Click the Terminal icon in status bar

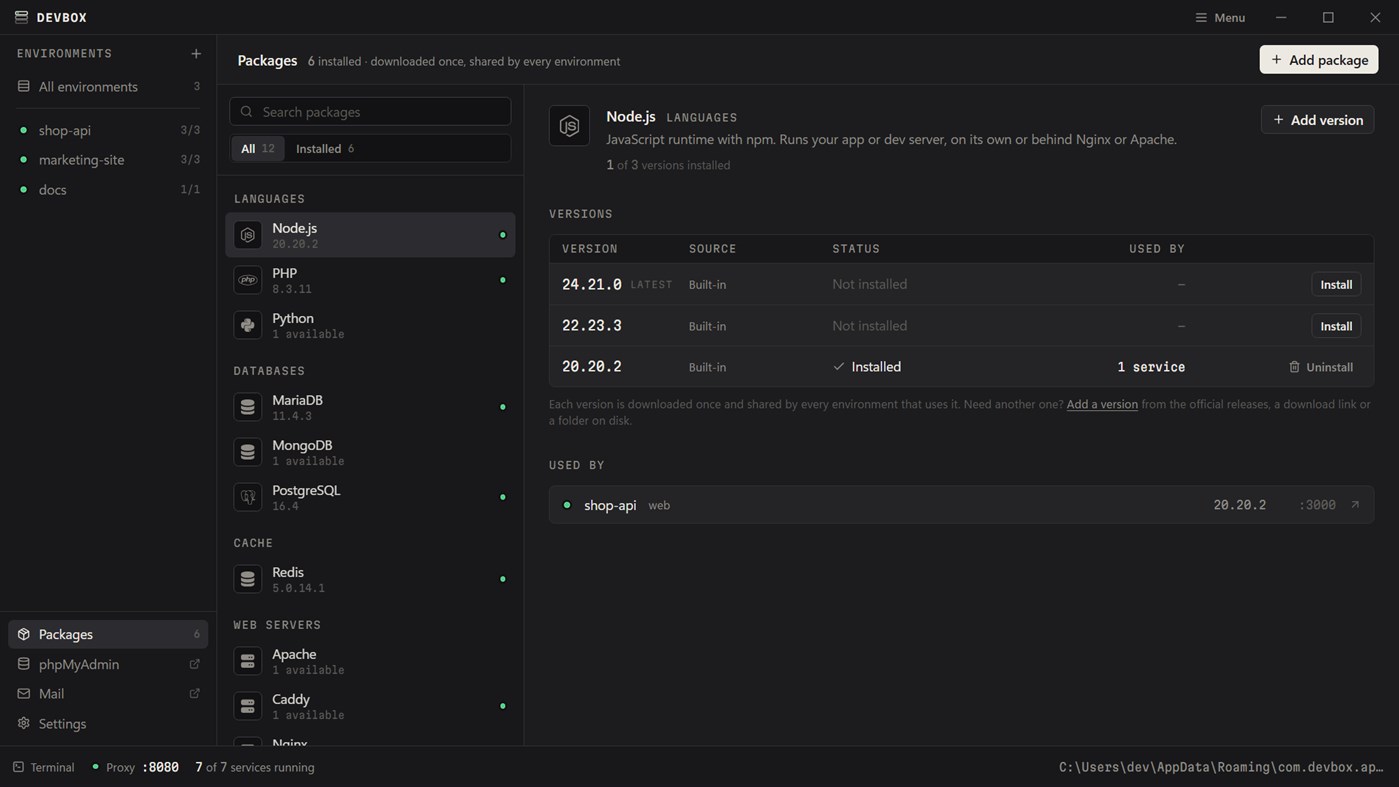tap(18, 767)
